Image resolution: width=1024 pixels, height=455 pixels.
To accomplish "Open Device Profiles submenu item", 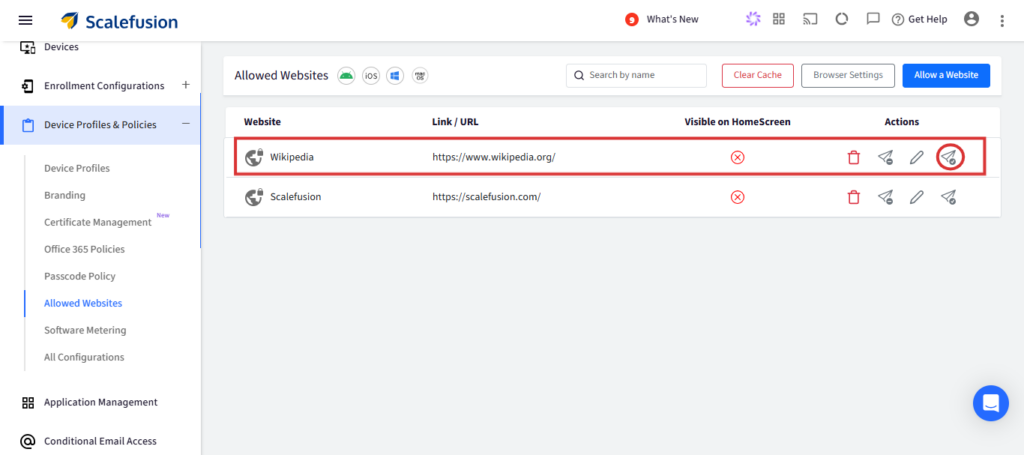I will (x=77, y=168).
